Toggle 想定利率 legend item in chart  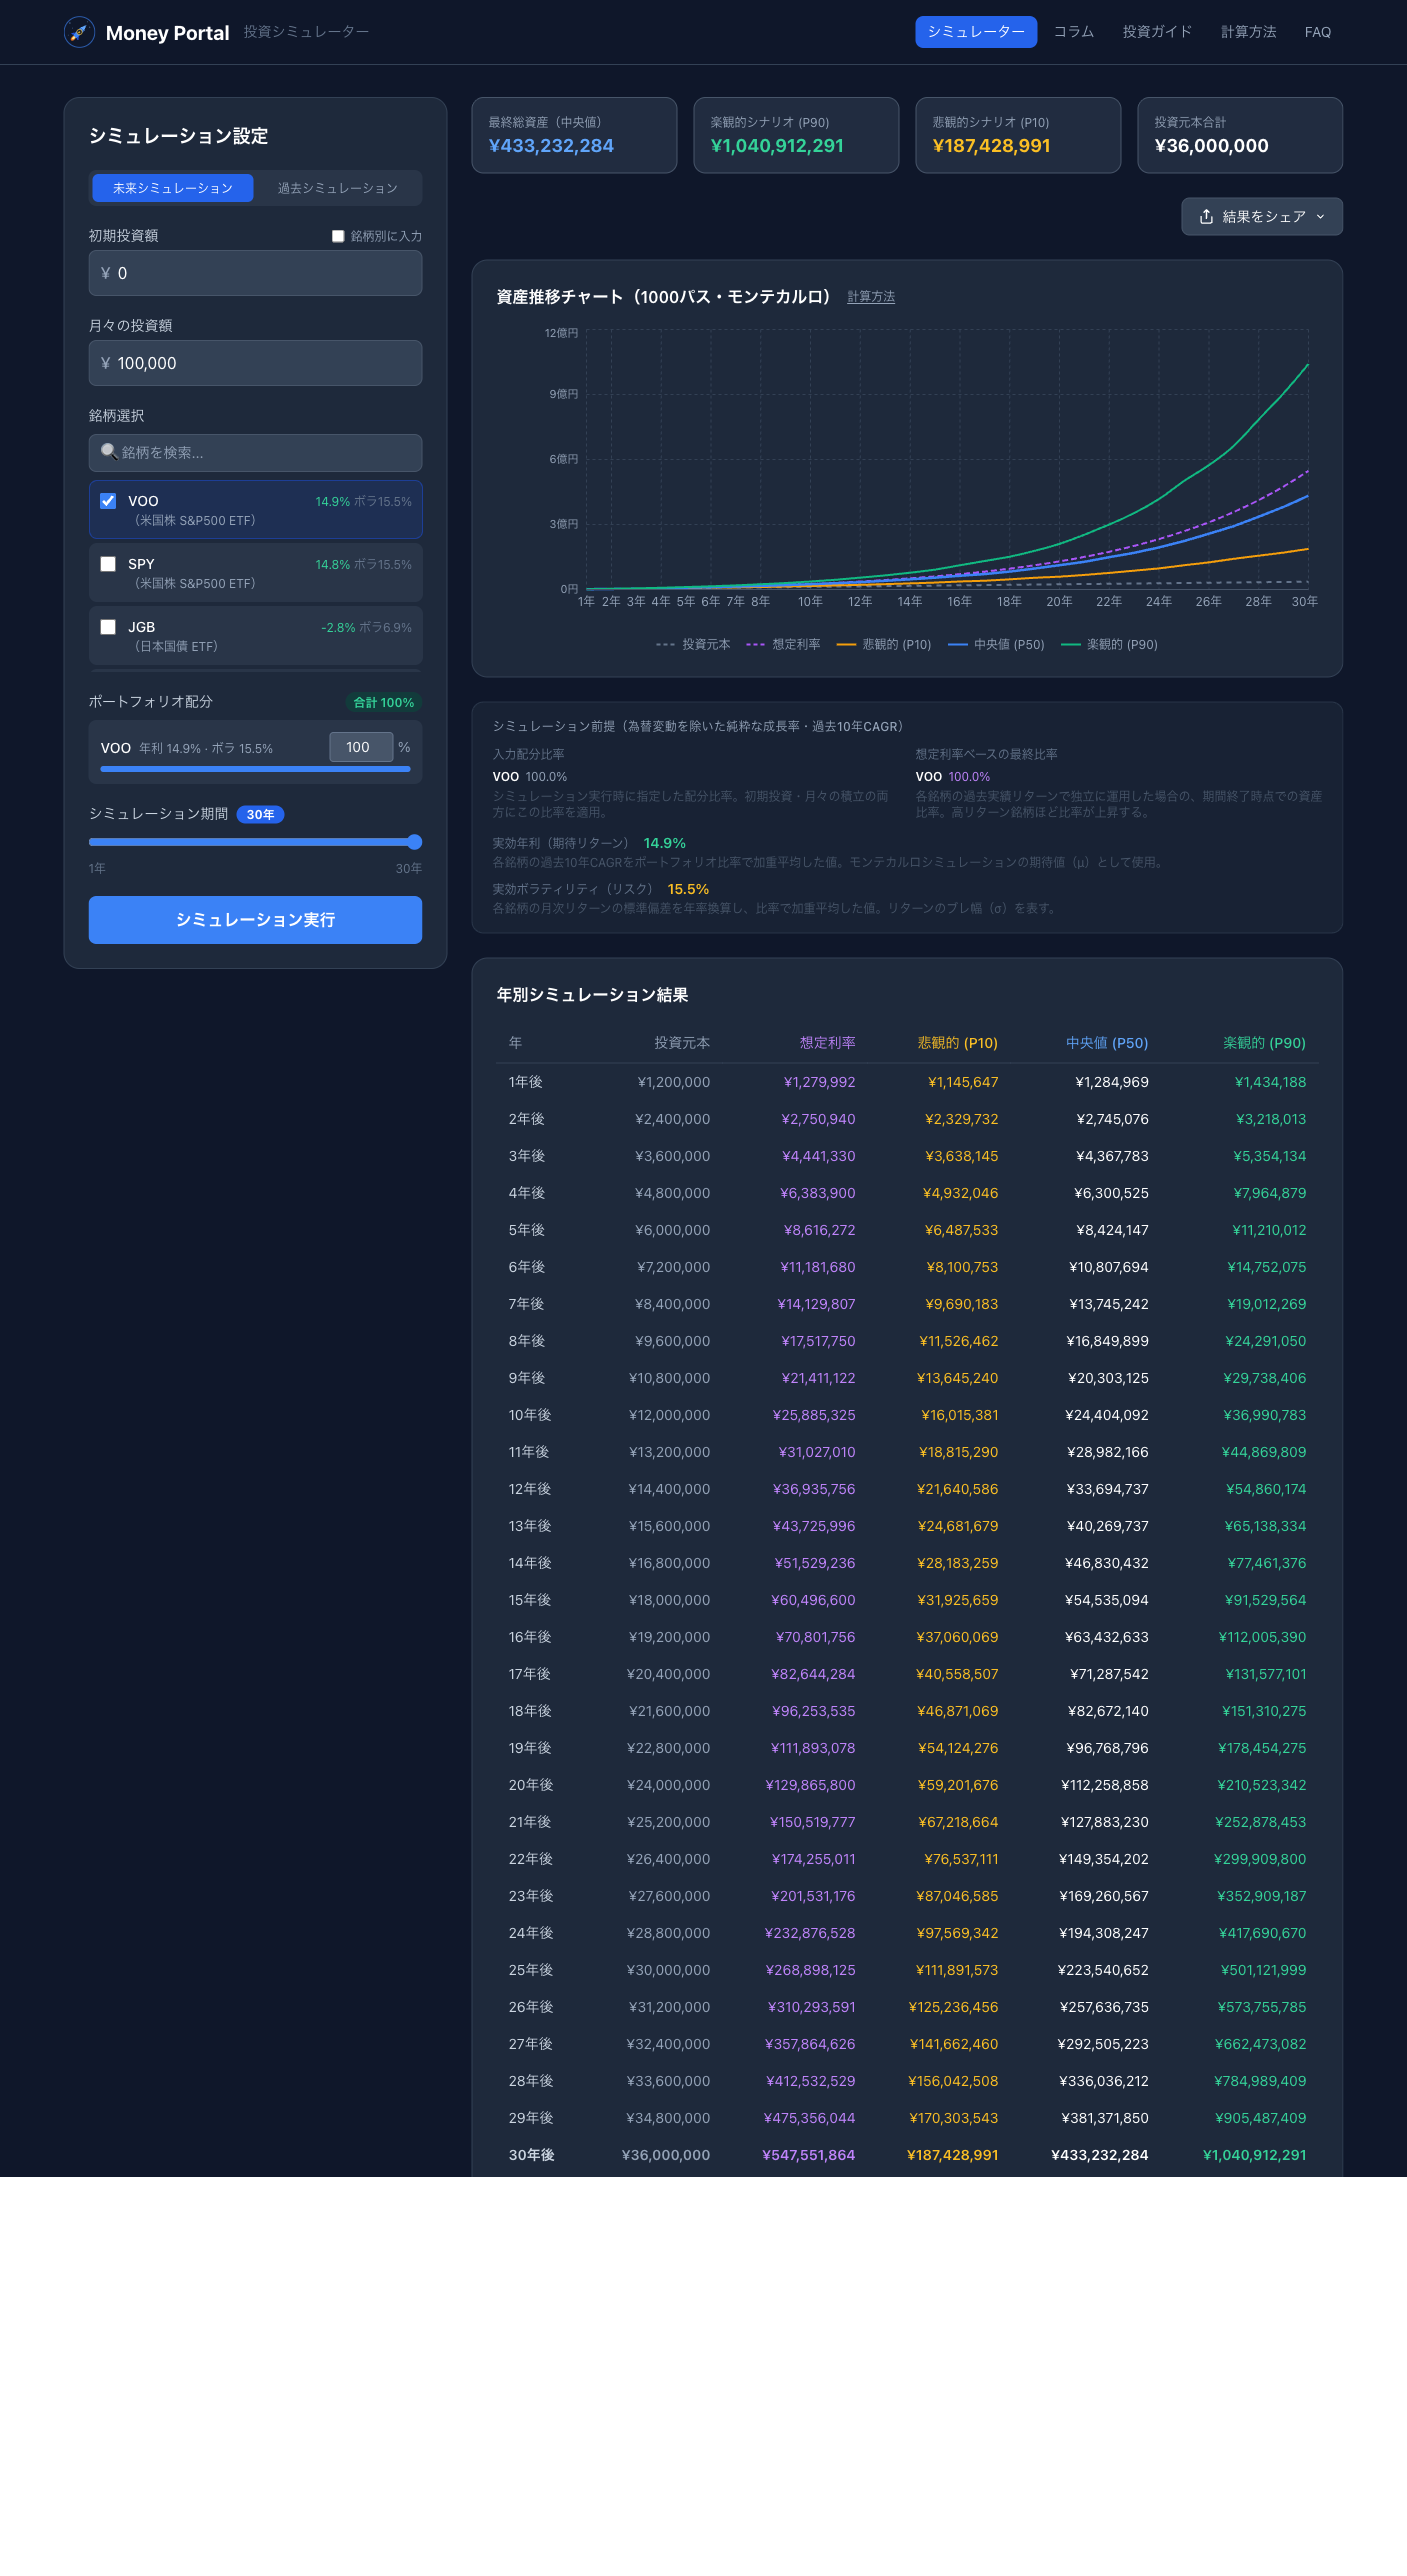783,645
